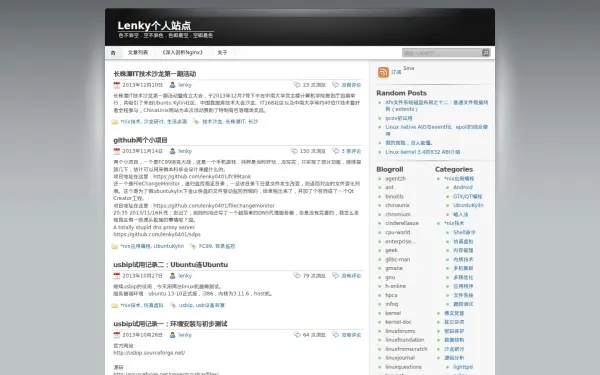
Task: Click the usbip.sourceforge.net link
Action: coord(149,353)
